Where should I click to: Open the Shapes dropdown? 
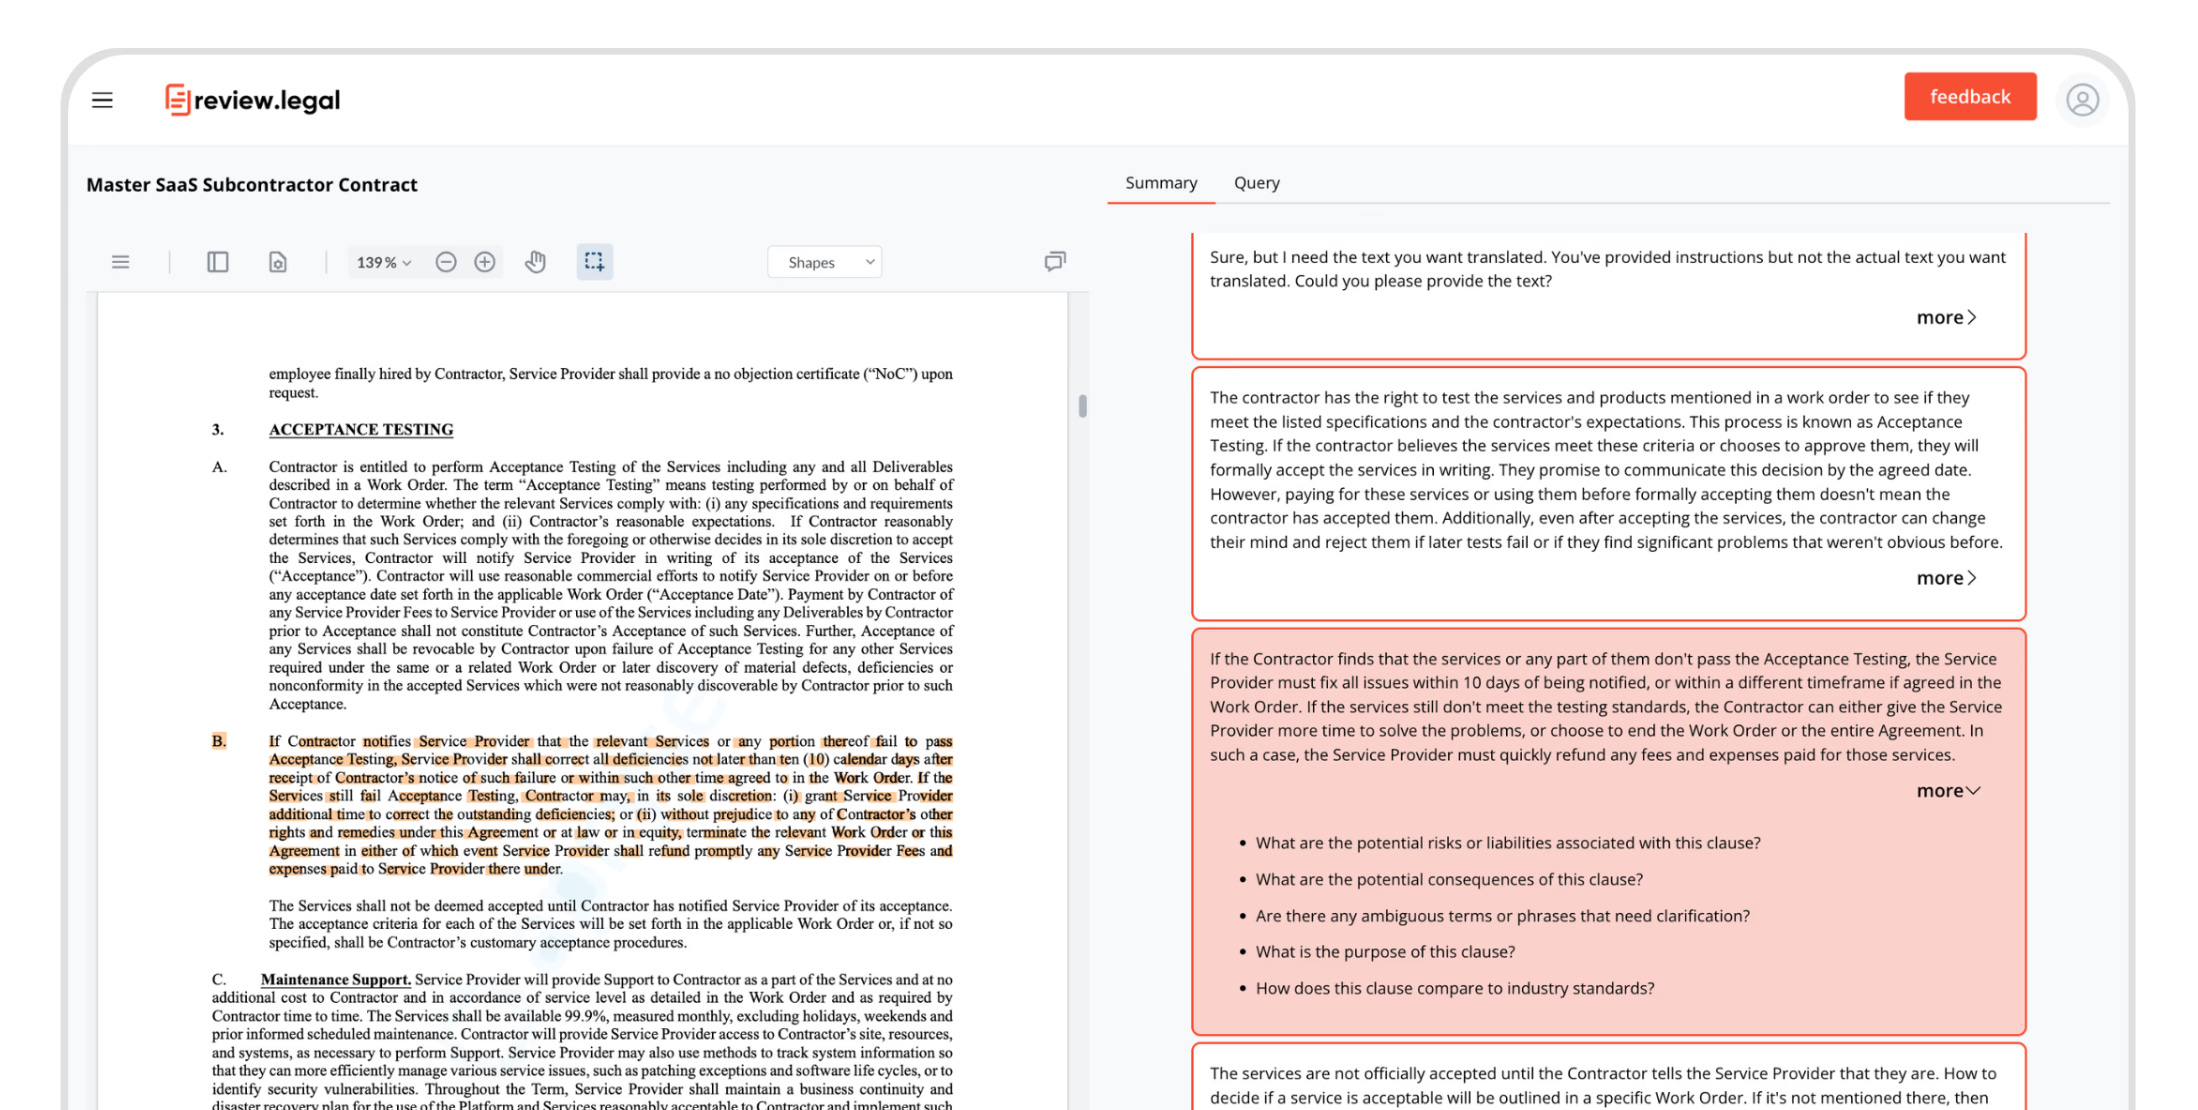tap(825, 262)
